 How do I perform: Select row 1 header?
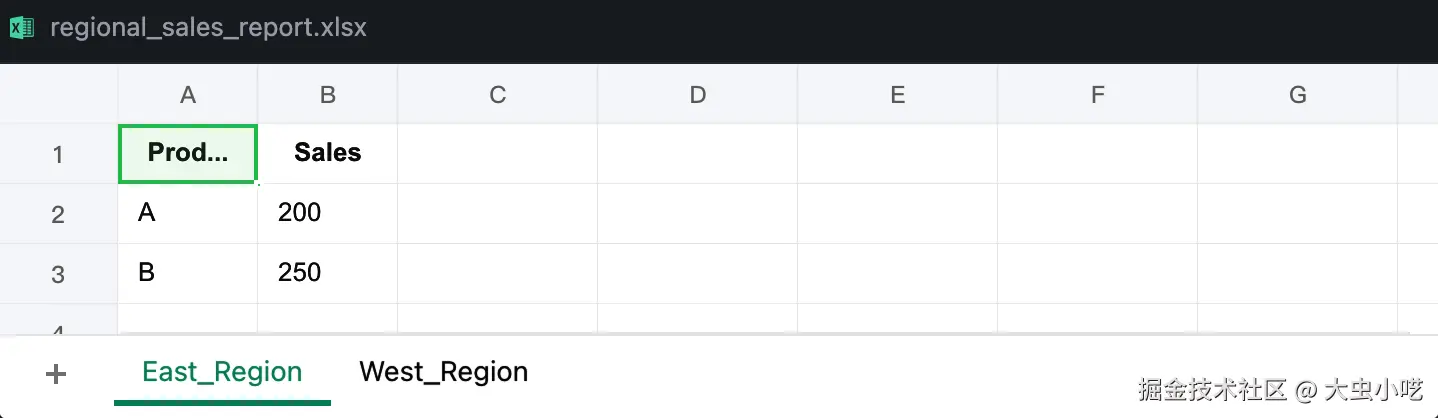(x=58, y=154)
